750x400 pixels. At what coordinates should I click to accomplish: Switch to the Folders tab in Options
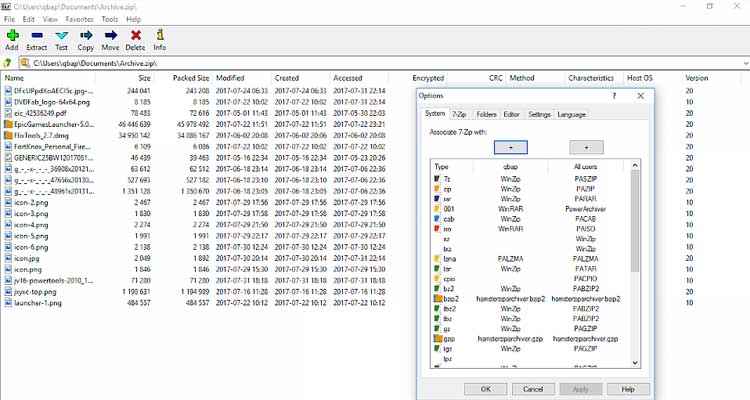(x=486, y=114)
